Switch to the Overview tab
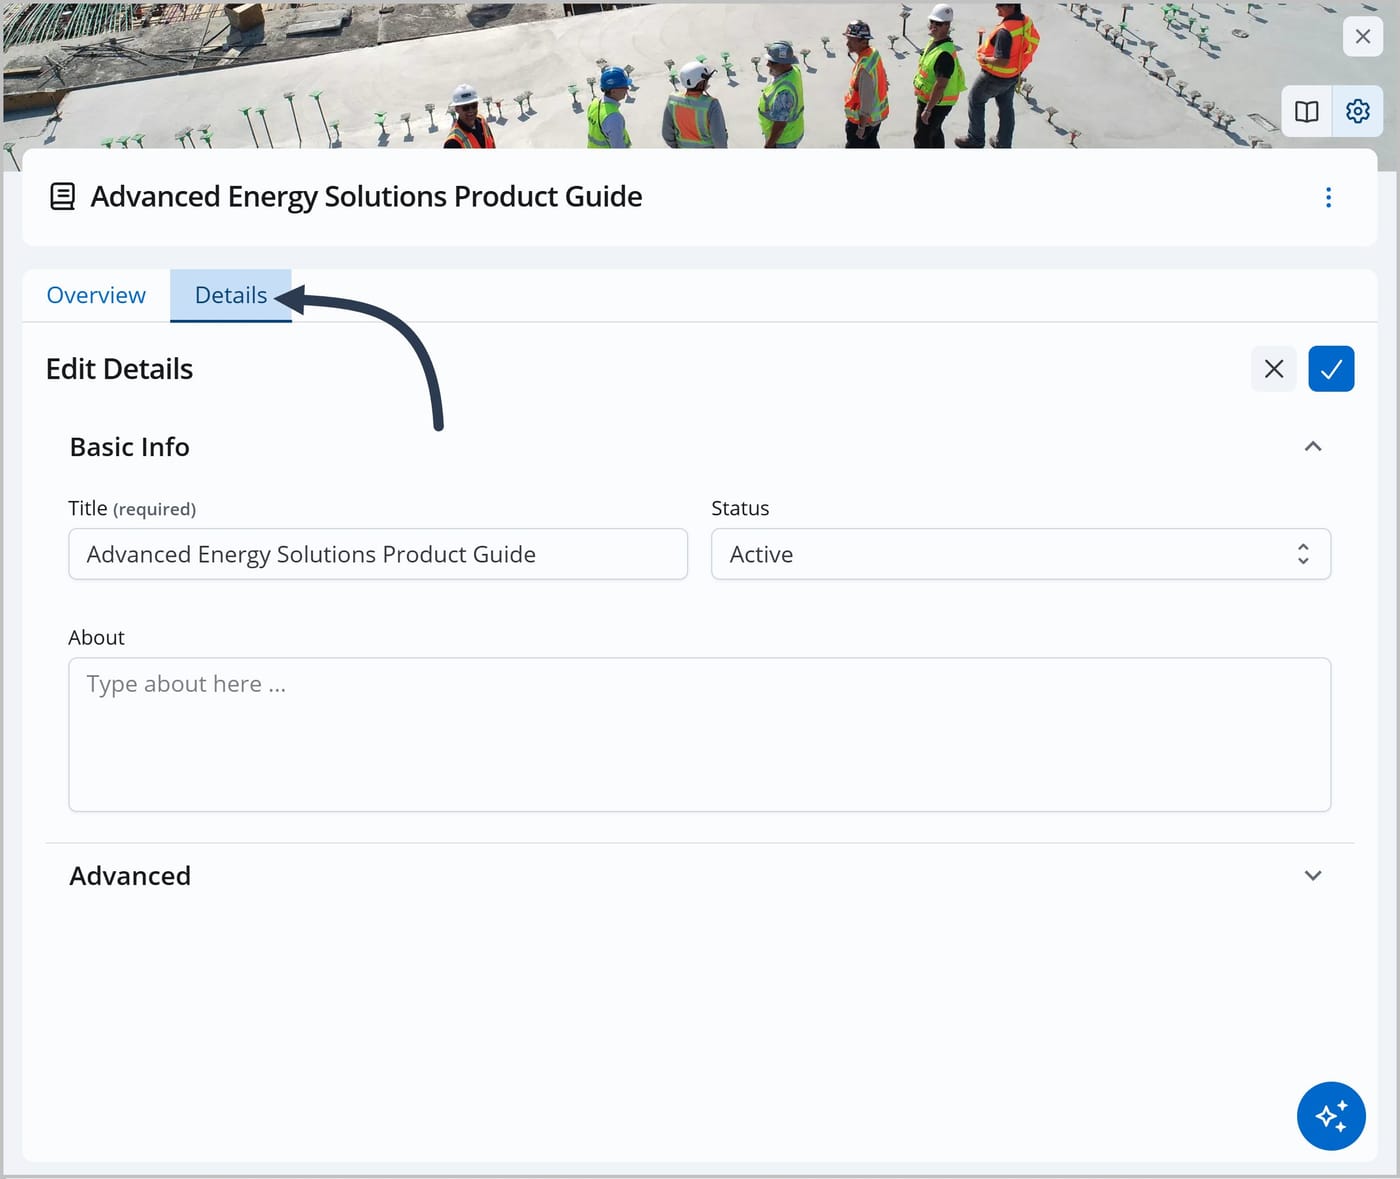Viewport: 1400px width, 1179px height. pyautogui.click(x=96, y=295)
